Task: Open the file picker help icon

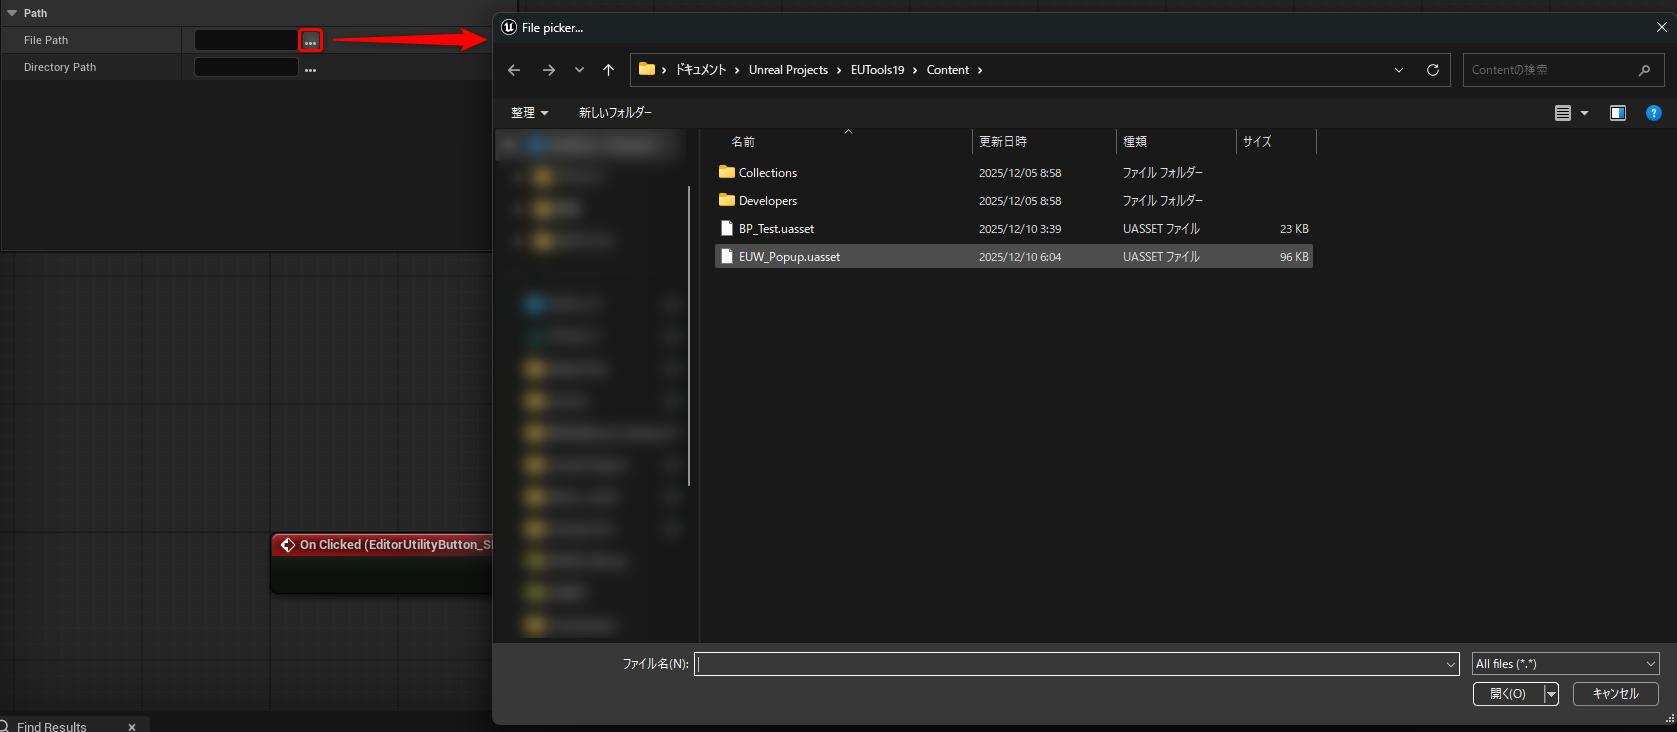Action: 1653,113
